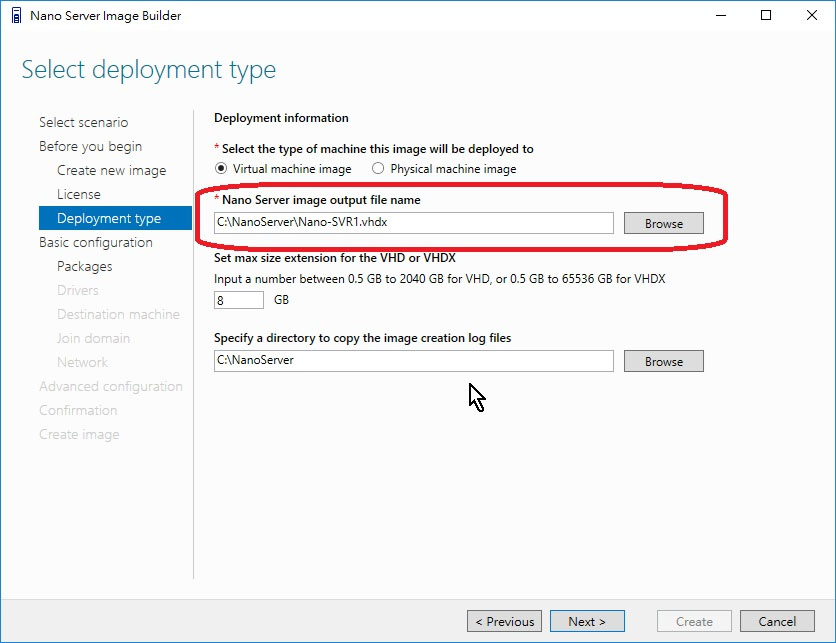Image resolution: width=836 pixels, height=643 pixels.
Task: Browse for the log files directory
Action: (x=664, y=361)
